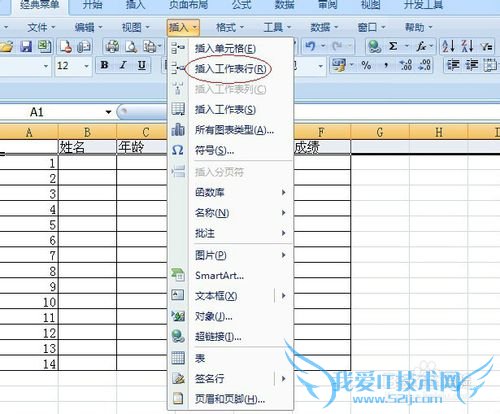This screenshot has height=414, width=500.
Task: Open the 视图 classic menu
Action: 135,27
